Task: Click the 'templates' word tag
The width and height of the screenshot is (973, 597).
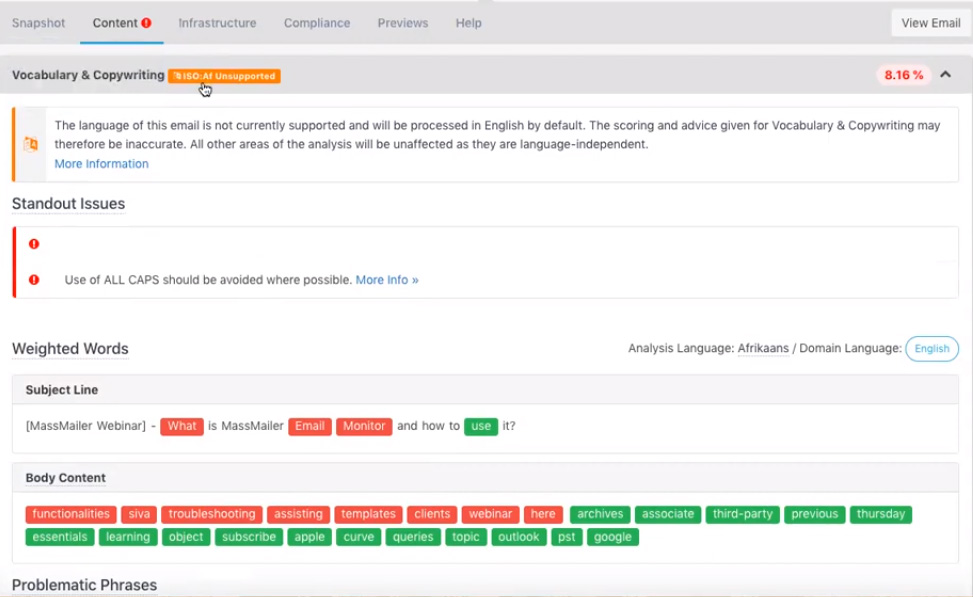Action: click(368, 514)
